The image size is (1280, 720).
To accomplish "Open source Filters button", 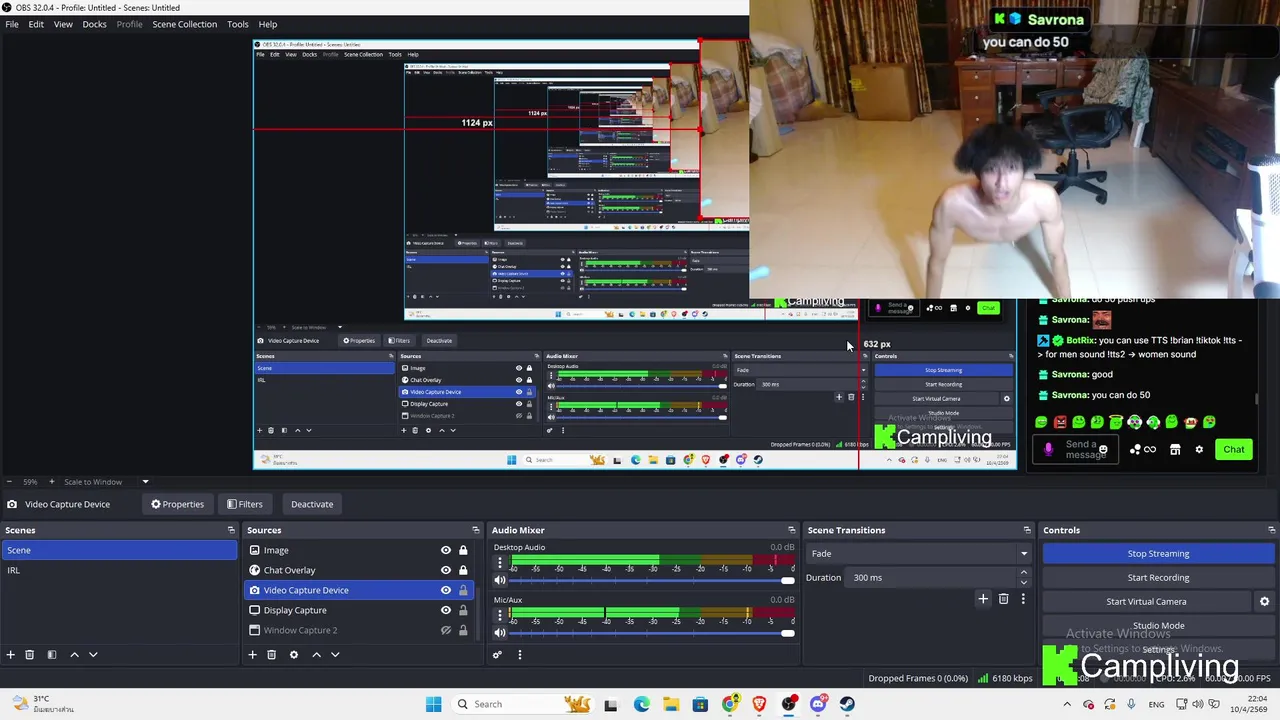I will [x=244, y=504].
